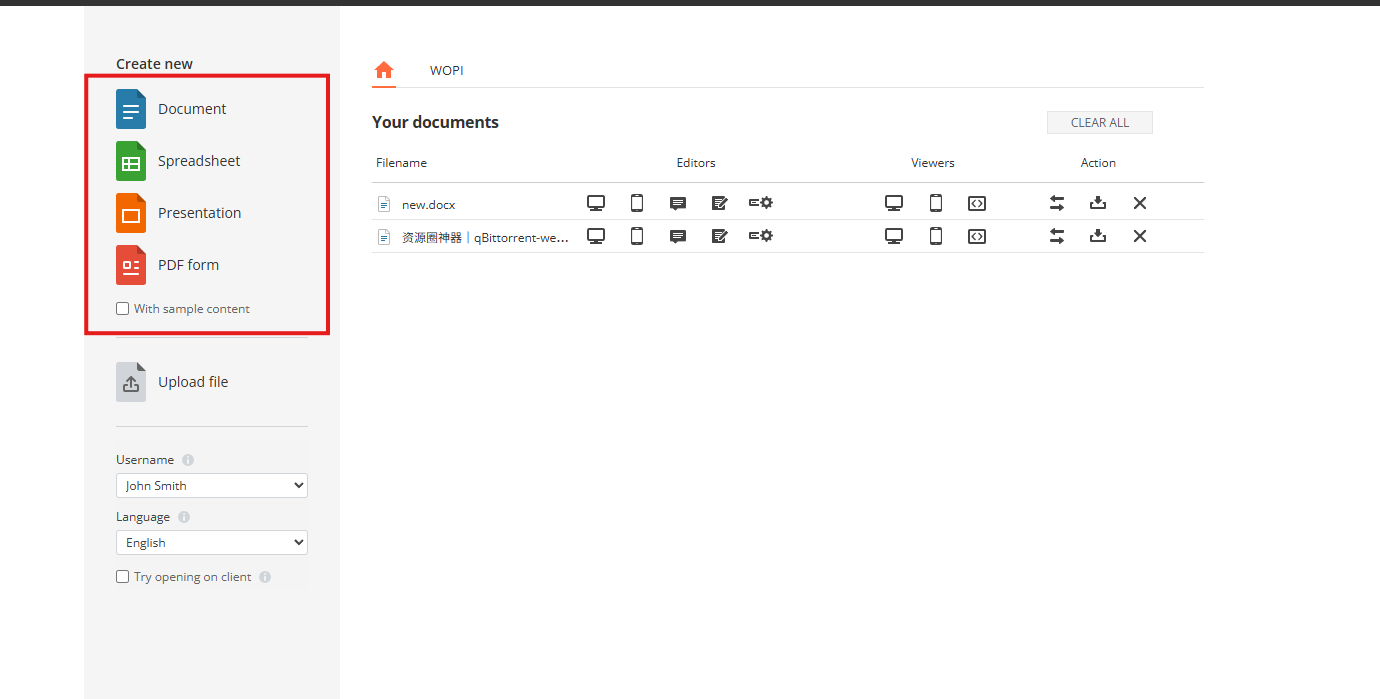Open the qBittorrent filename link
1380x699 pixels.
485,238
